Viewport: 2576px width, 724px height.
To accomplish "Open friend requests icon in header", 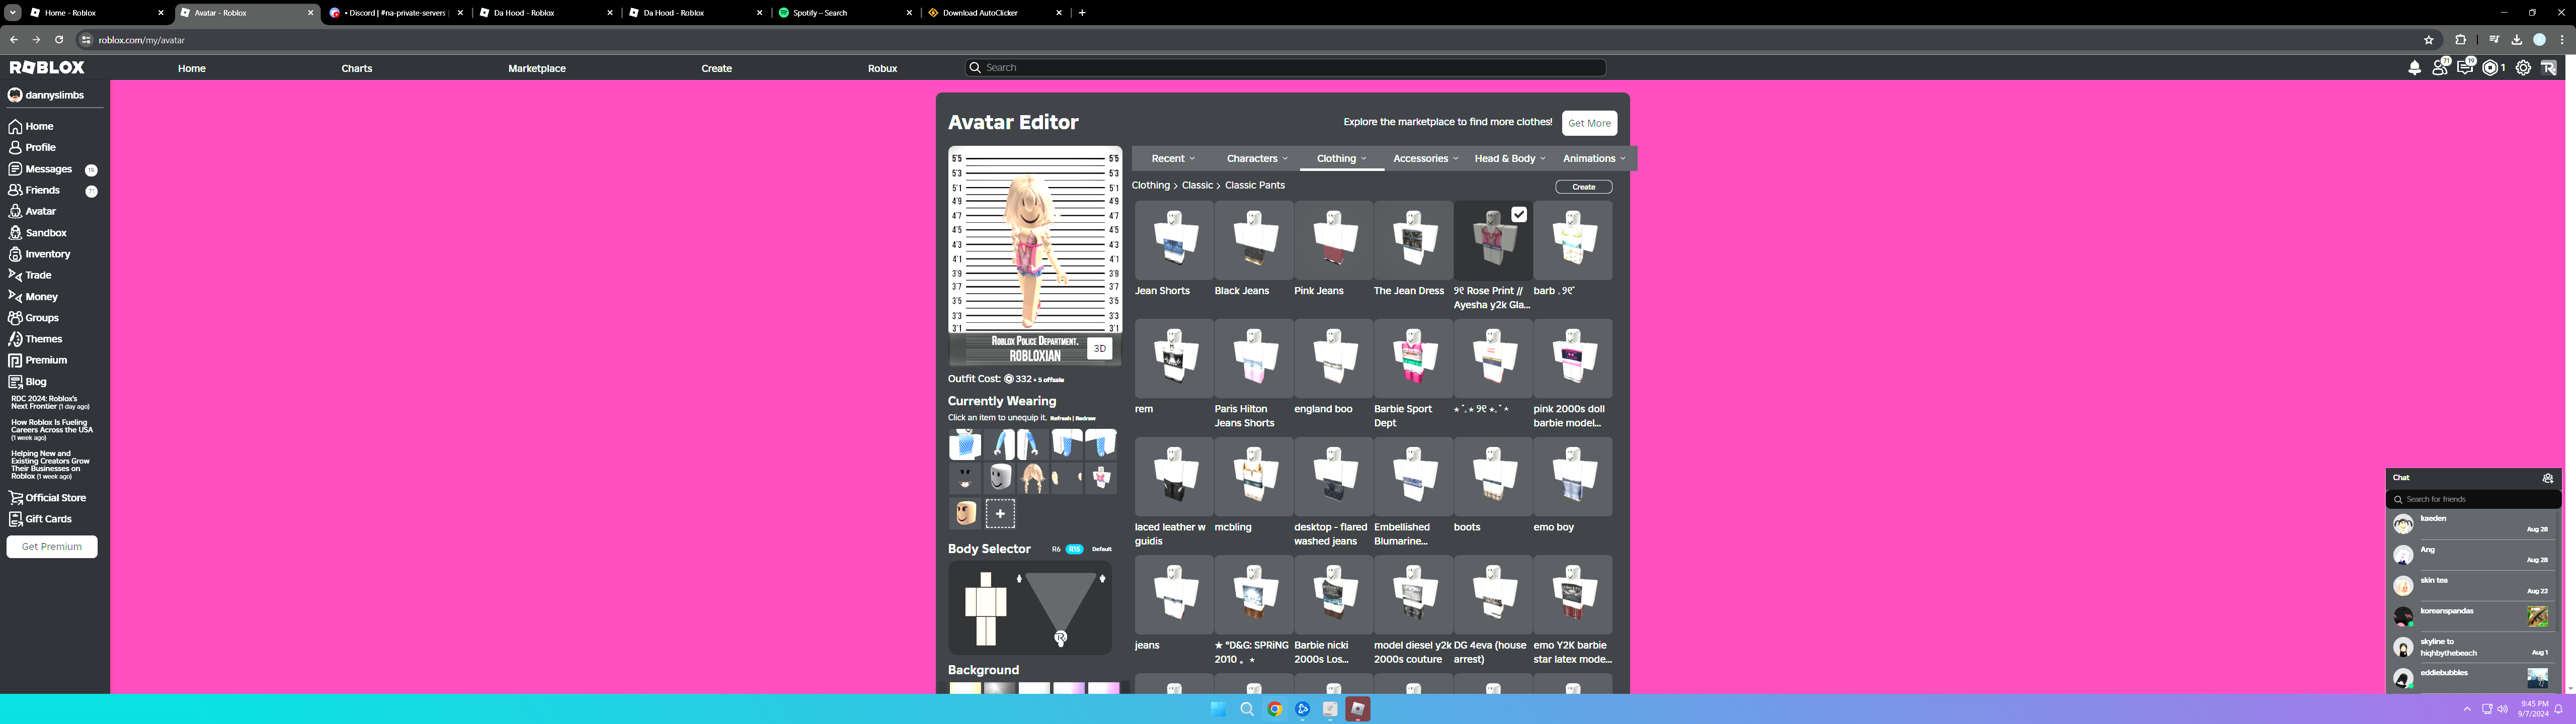I will [x=2440, y=68].
